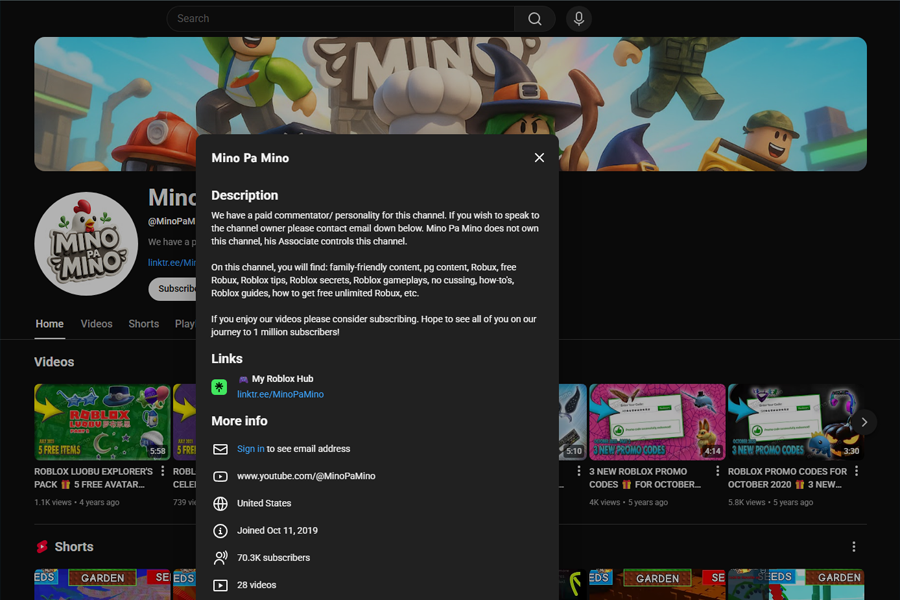Click the search magnifier icon

point(534,18)
